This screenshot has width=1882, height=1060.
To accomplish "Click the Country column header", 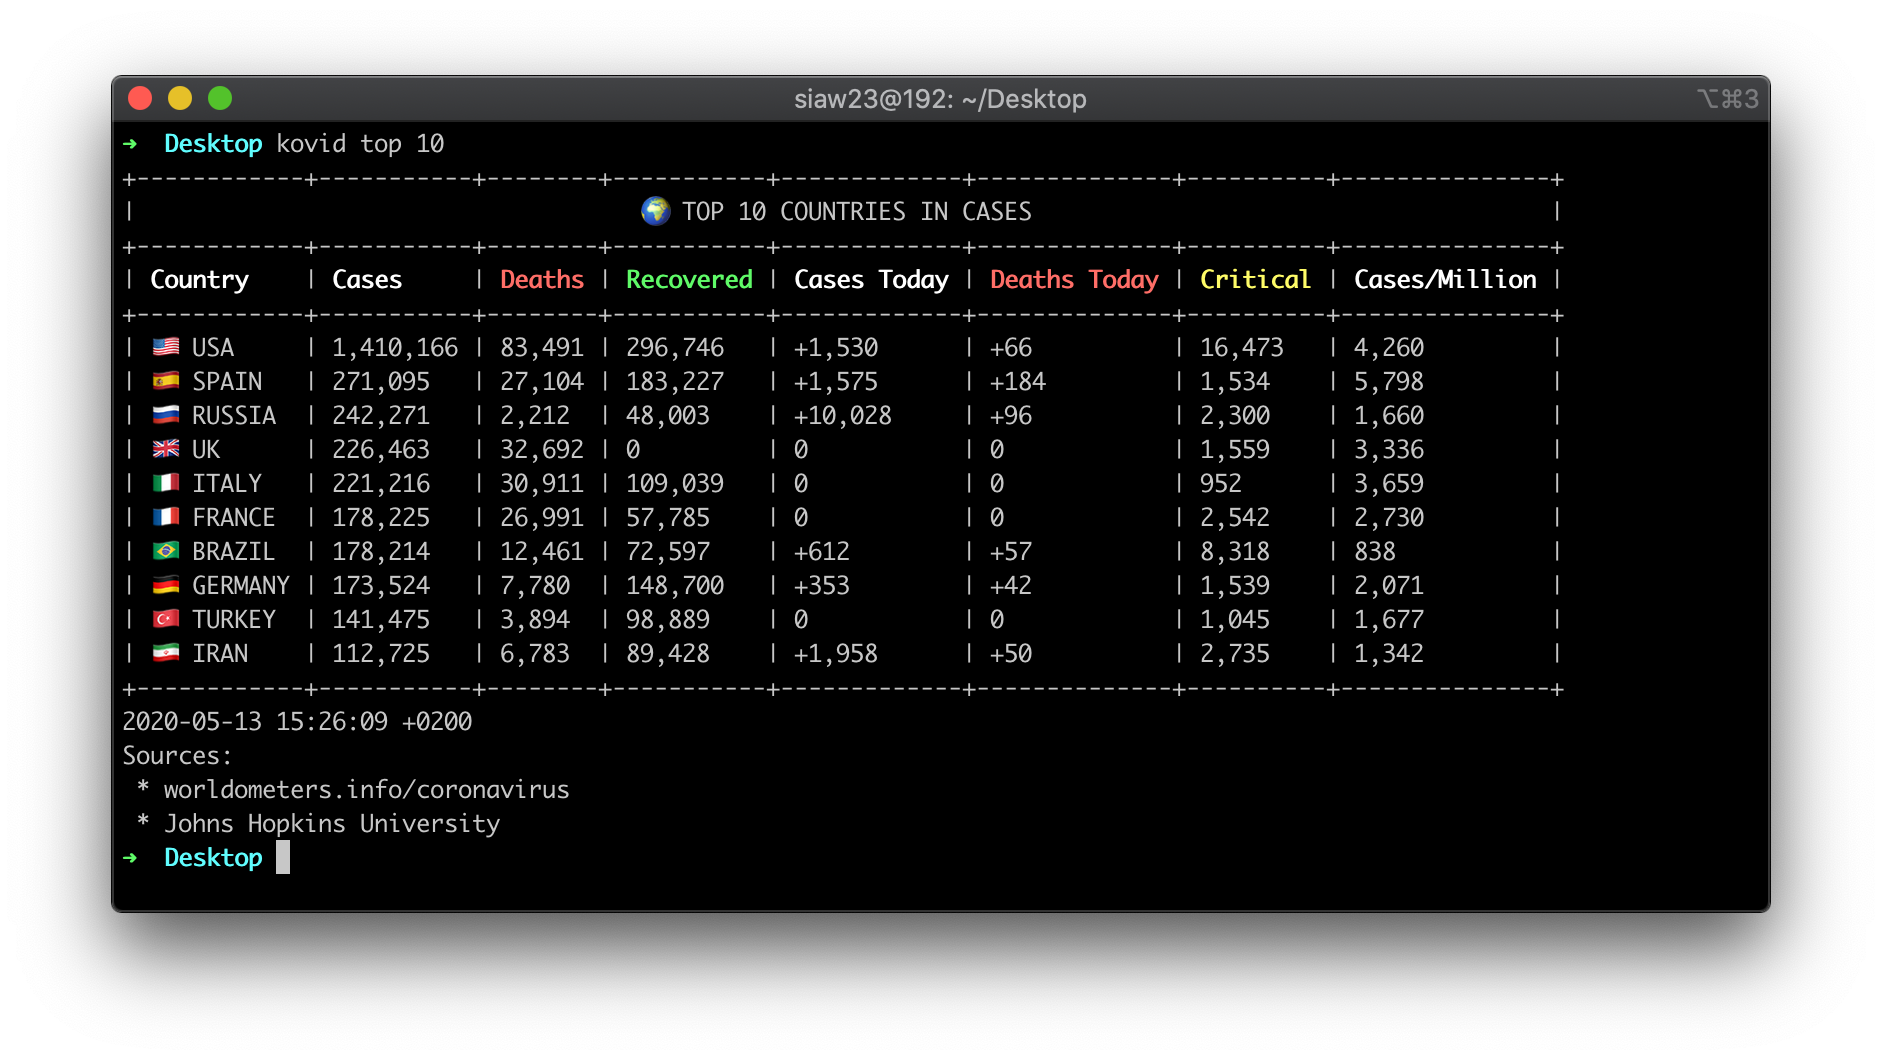I will pos(199,280).
